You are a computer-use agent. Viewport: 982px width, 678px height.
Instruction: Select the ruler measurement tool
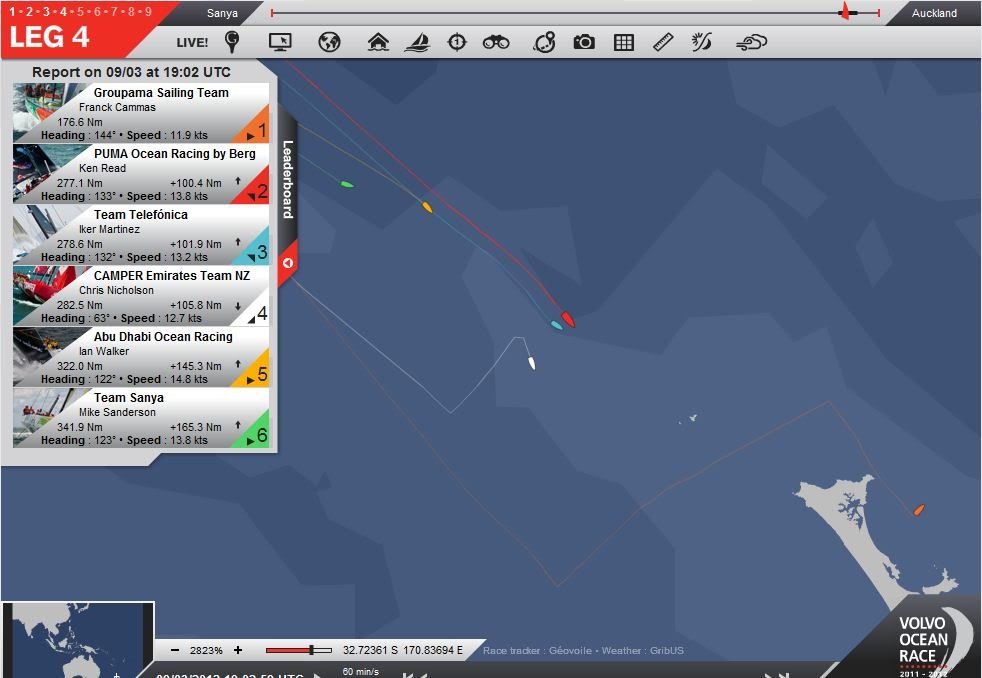tap(663, 42)
